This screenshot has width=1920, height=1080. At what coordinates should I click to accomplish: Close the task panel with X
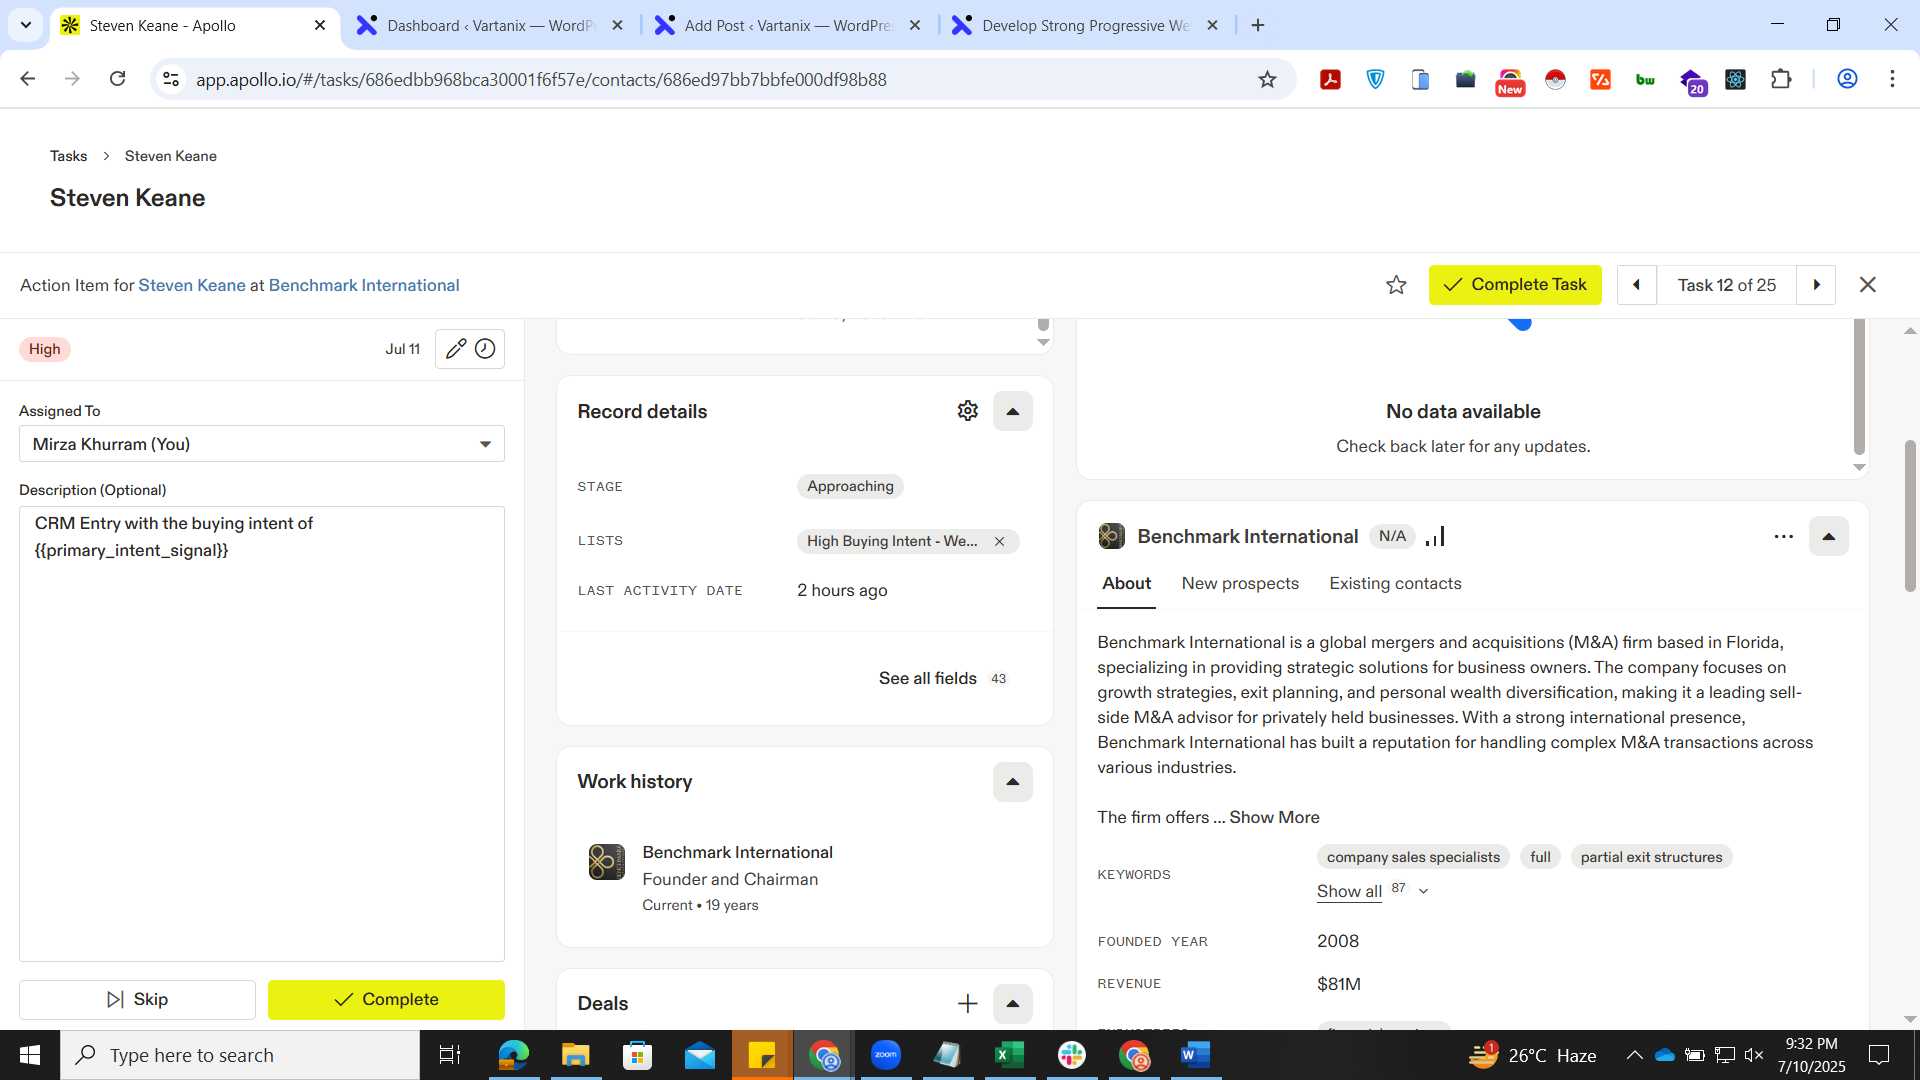(1867, 285)
